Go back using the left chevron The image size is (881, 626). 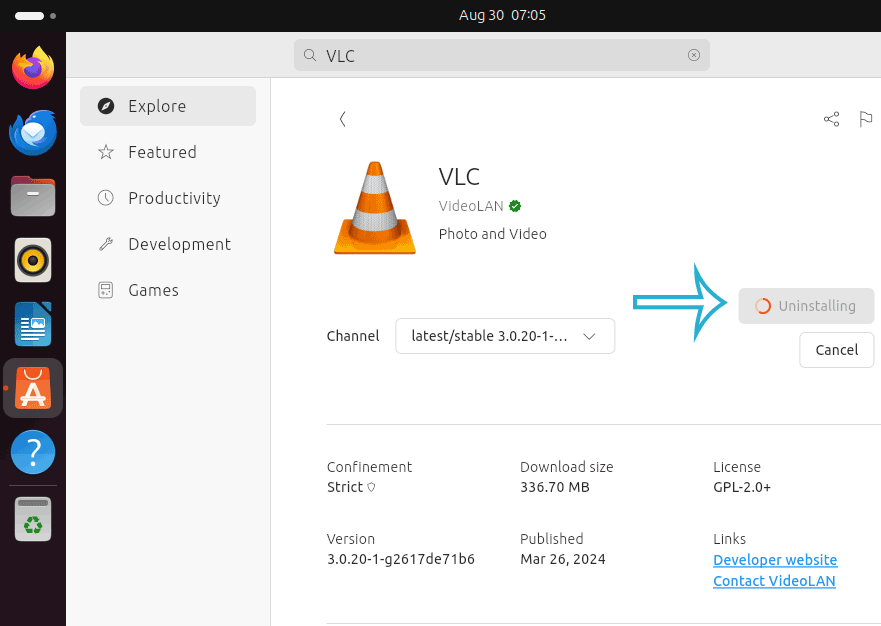342,119
